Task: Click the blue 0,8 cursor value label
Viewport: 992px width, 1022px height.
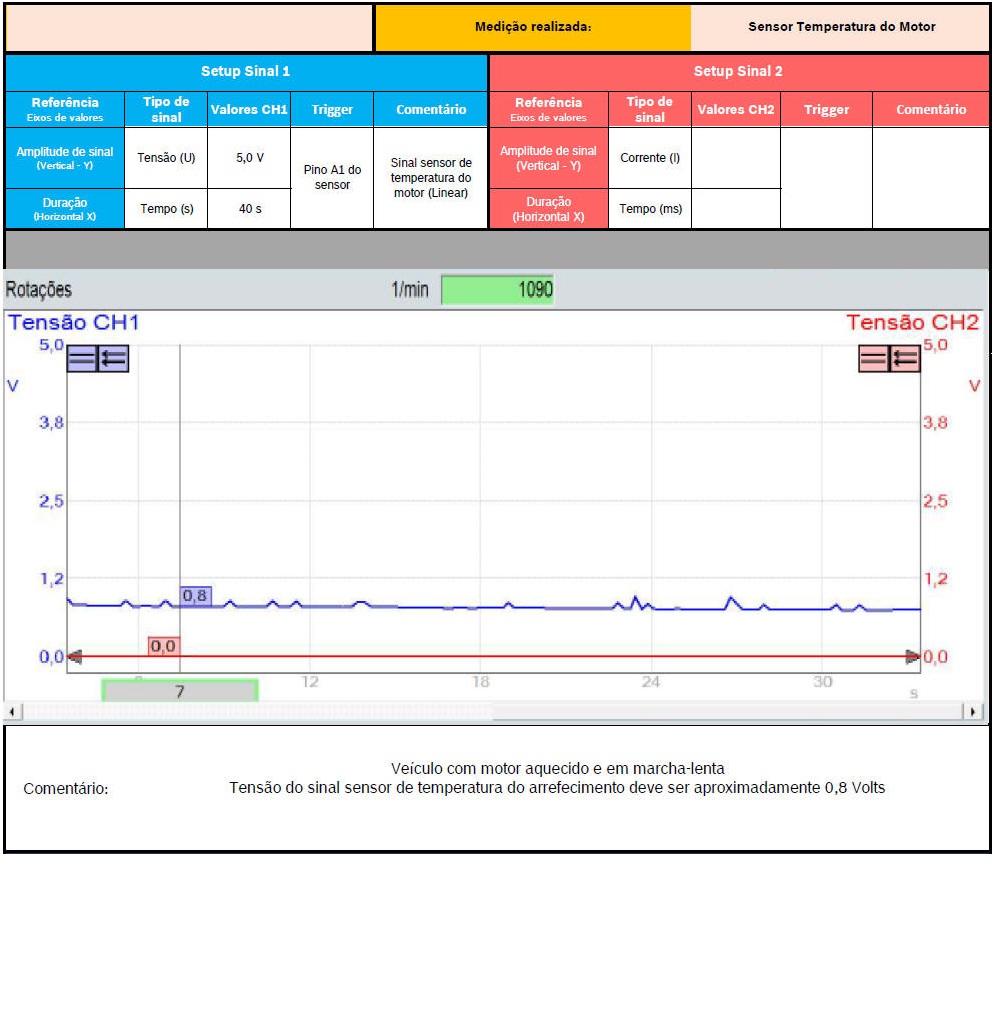Action: point(195,596)
